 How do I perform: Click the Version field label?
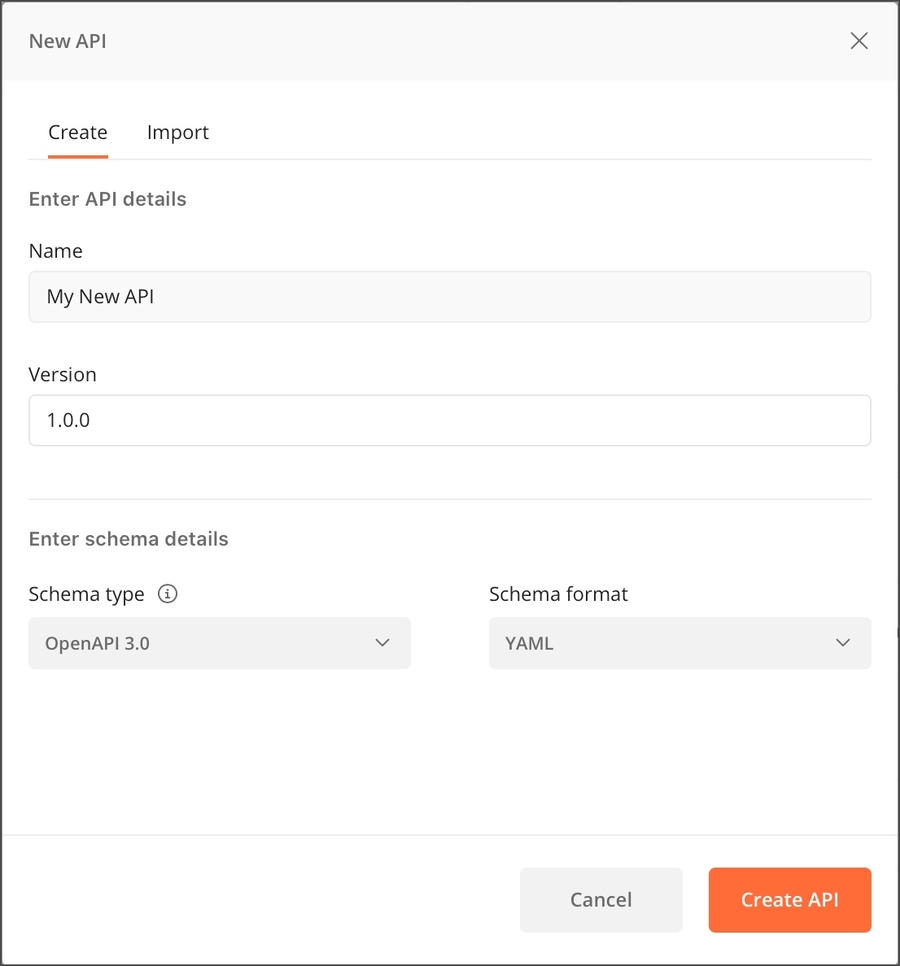click(63, 375)
